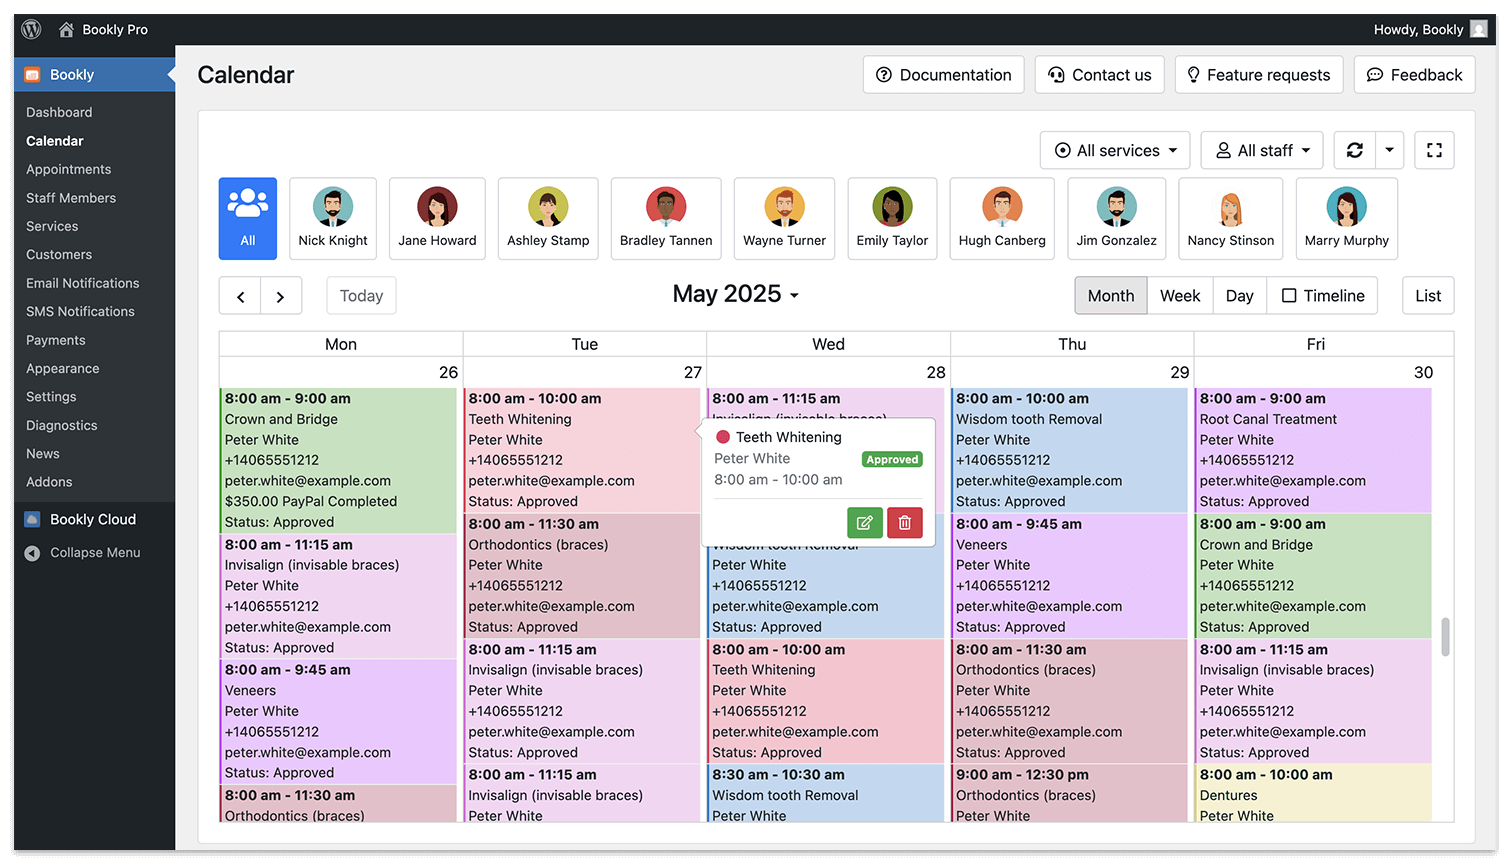Filter calendar by Ashley Stamp
The image size is (1510, 864).
point(548,219)
